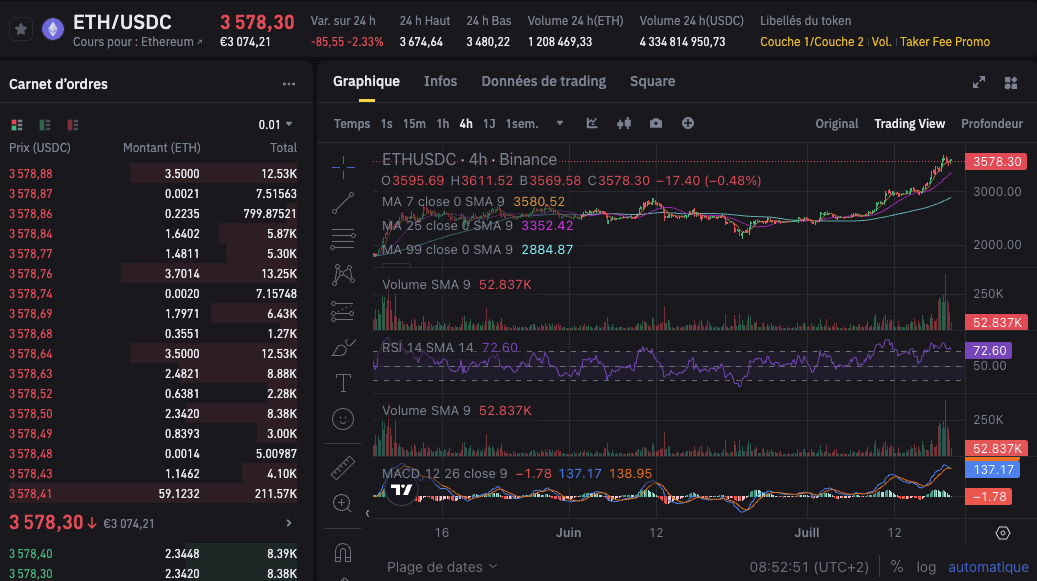Open technical indicators chart icon
This screenshot has height=581, width=1037.
(x=592, y=124)
